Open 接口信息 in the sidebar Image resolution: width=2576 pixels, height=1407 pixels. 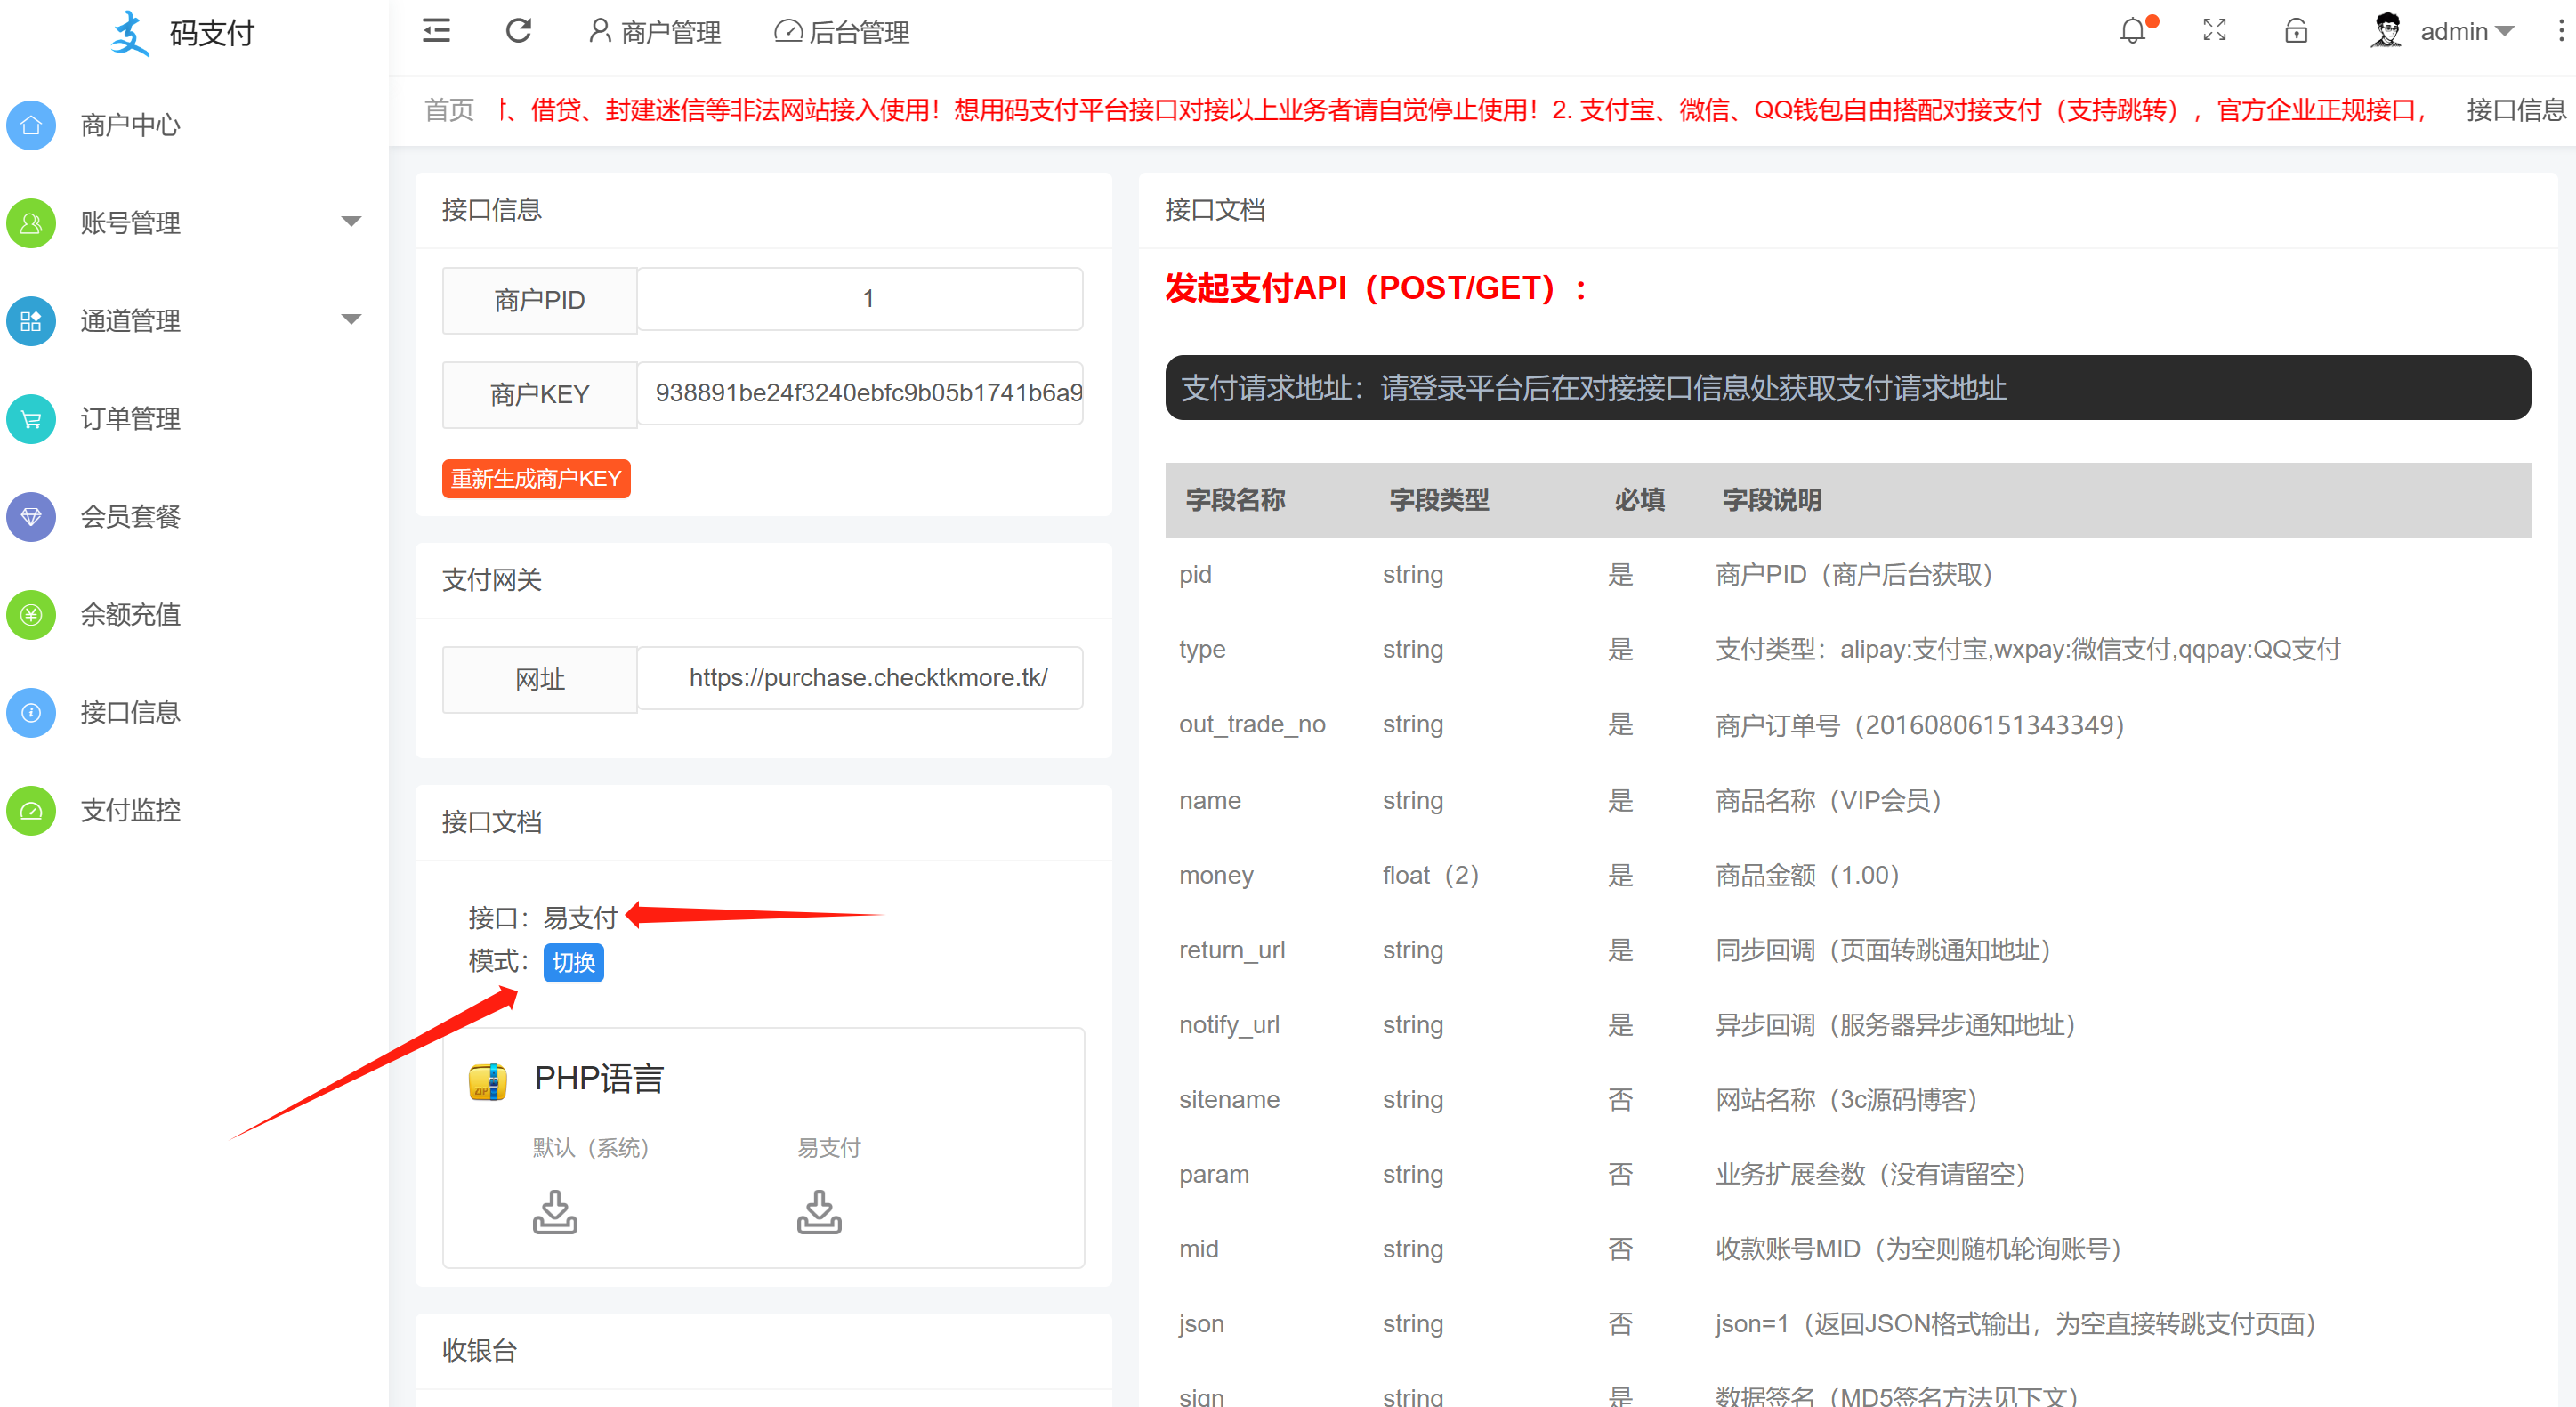pos(130,713)
